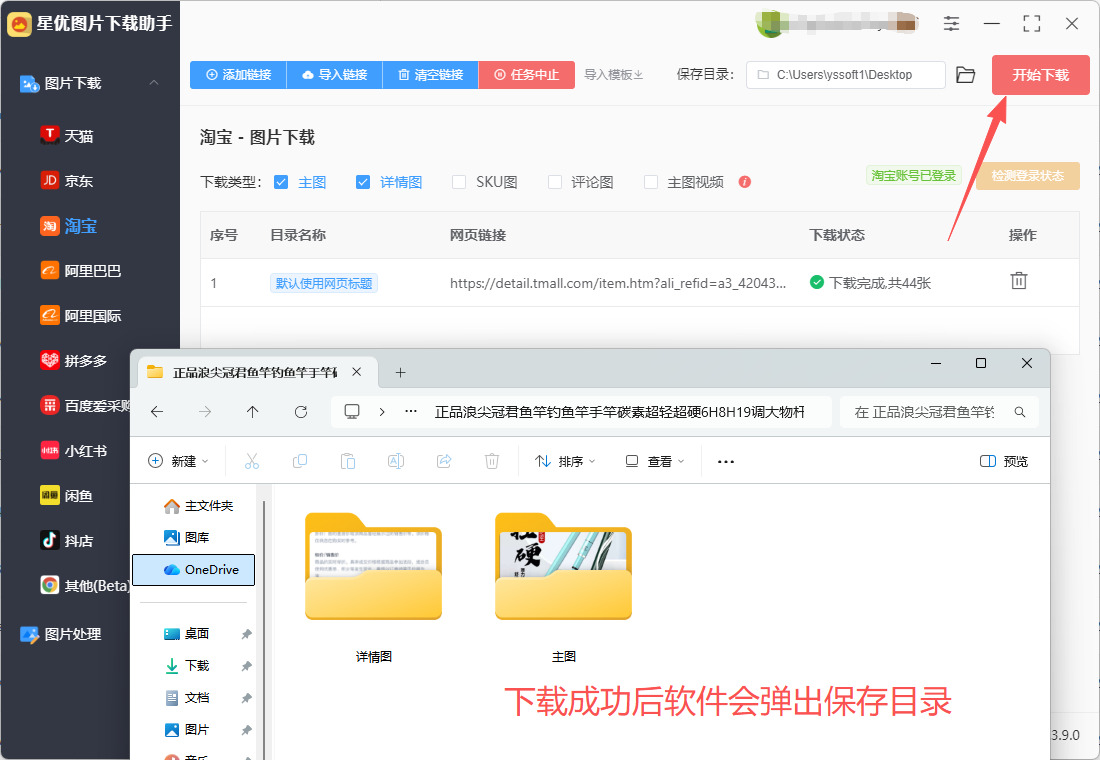1100x760 pixels.
Task: Open Baidu Aicaigou sidebar item
Action: 84,406
